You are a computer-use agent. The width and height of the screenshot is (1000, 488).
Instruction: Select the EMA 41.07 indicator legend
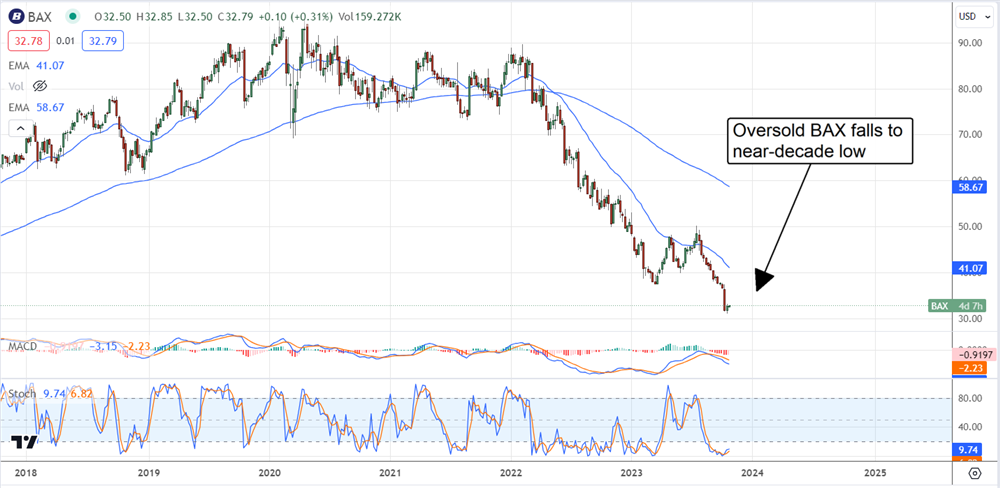[x=37, y=65]
